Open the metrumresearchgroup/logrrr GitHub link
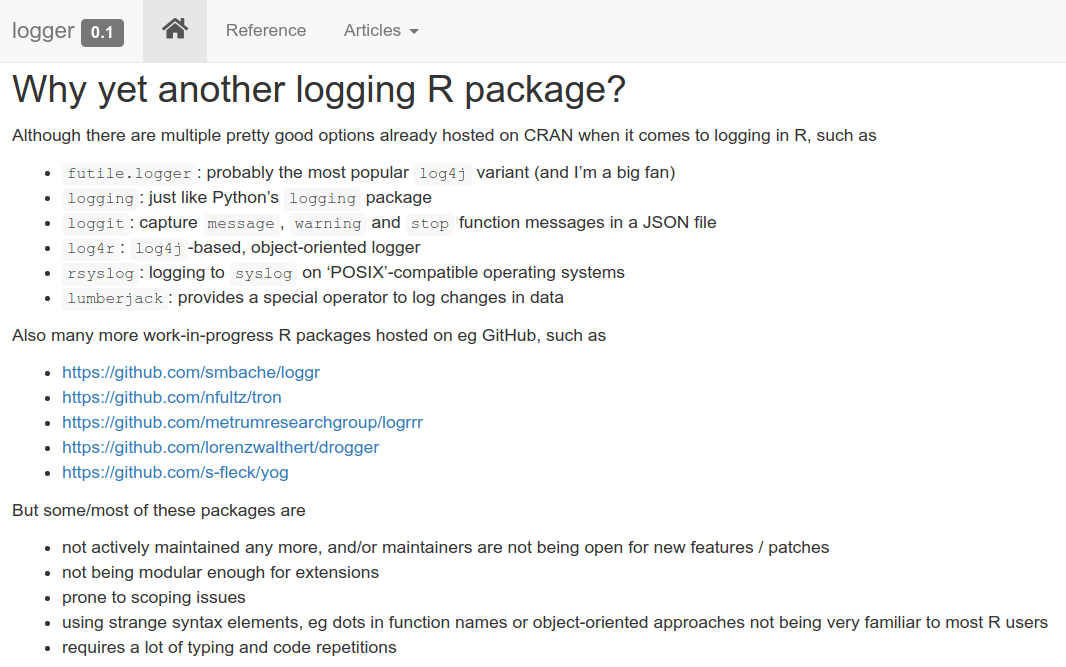Screen dimensions: 1066x667 (x=242, y=423)
